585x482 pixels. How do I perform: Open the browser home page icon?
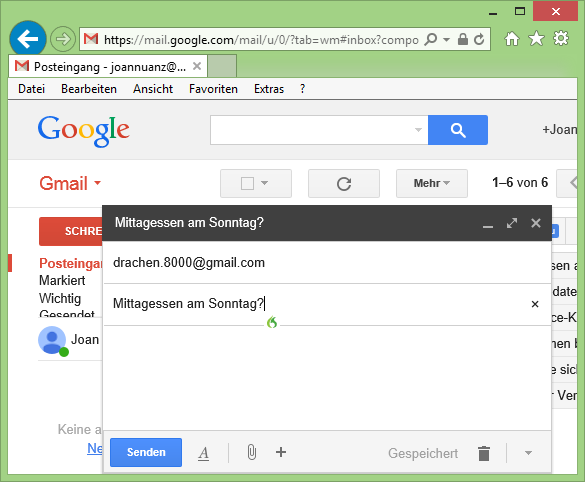pyautogui.click(x=512, y=39)
